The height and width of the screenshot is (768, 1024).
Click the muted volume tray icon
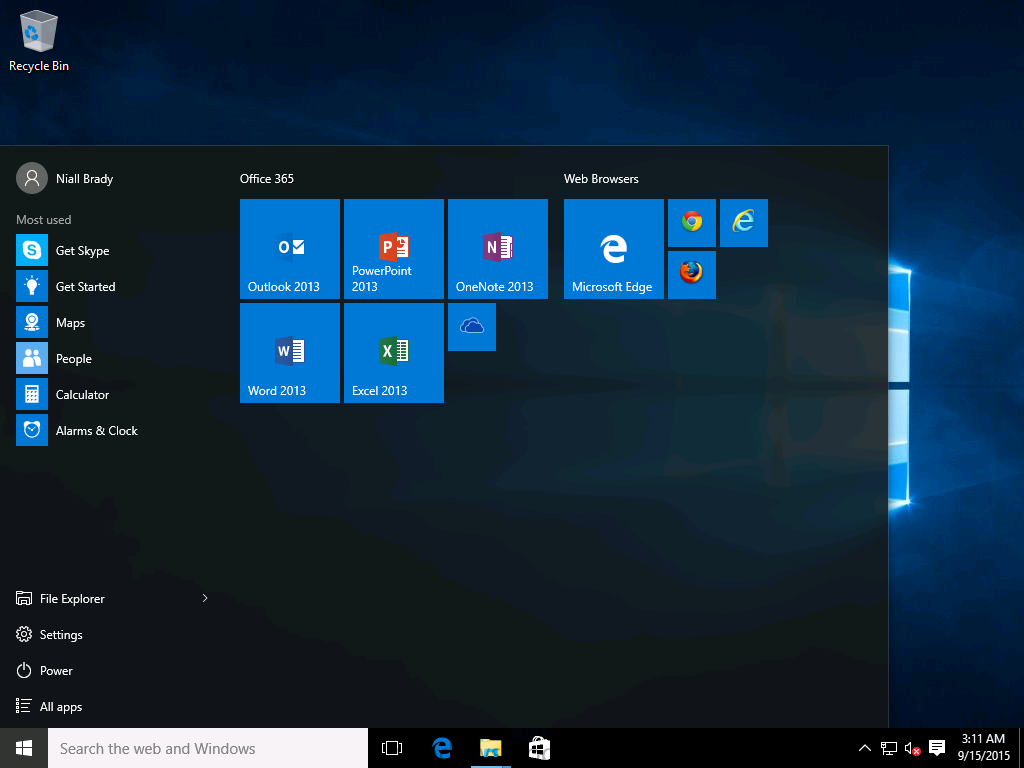pyautogui.click(x=912, y=748)
